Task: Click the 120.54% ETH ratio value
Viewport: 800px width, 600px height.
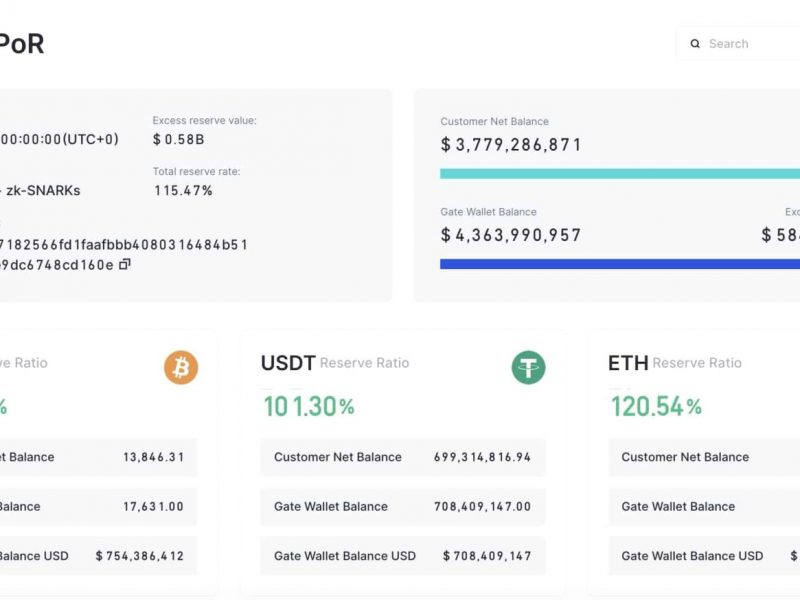Action: pyautogui.click(x=656, y=406)
